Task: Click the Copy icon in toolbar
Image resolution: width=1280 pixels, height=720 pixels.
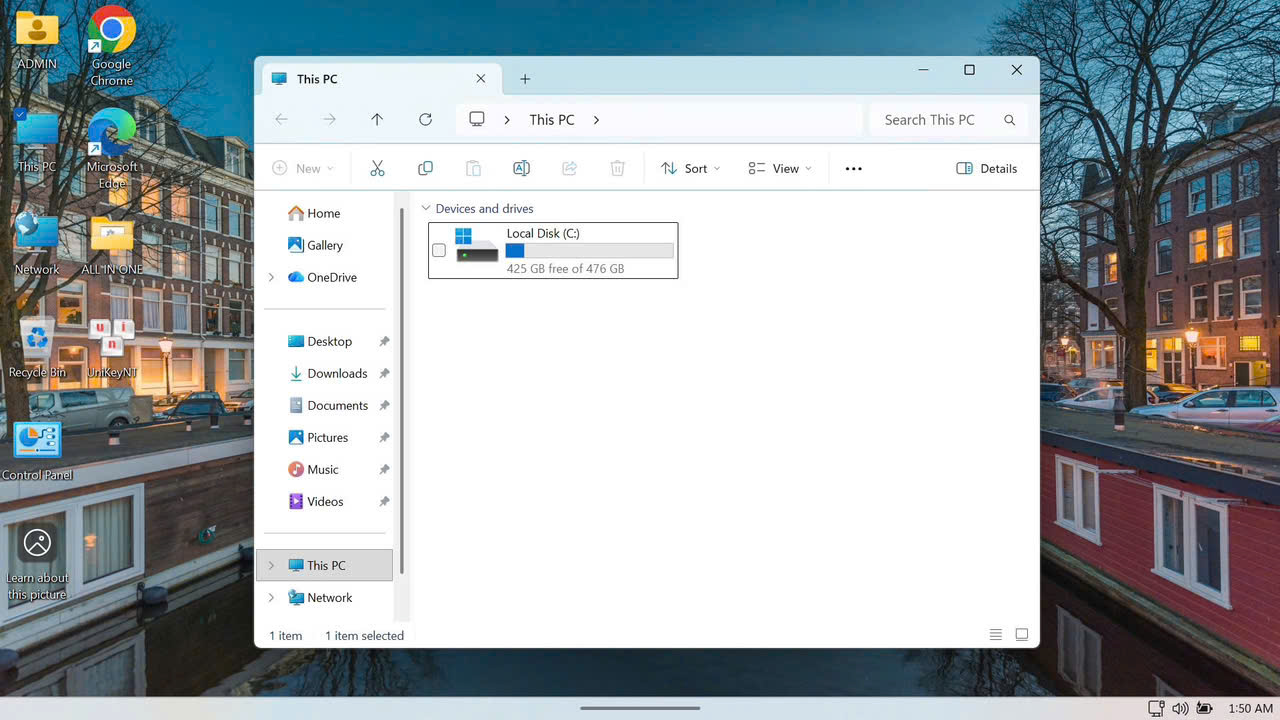Action: 425,169
